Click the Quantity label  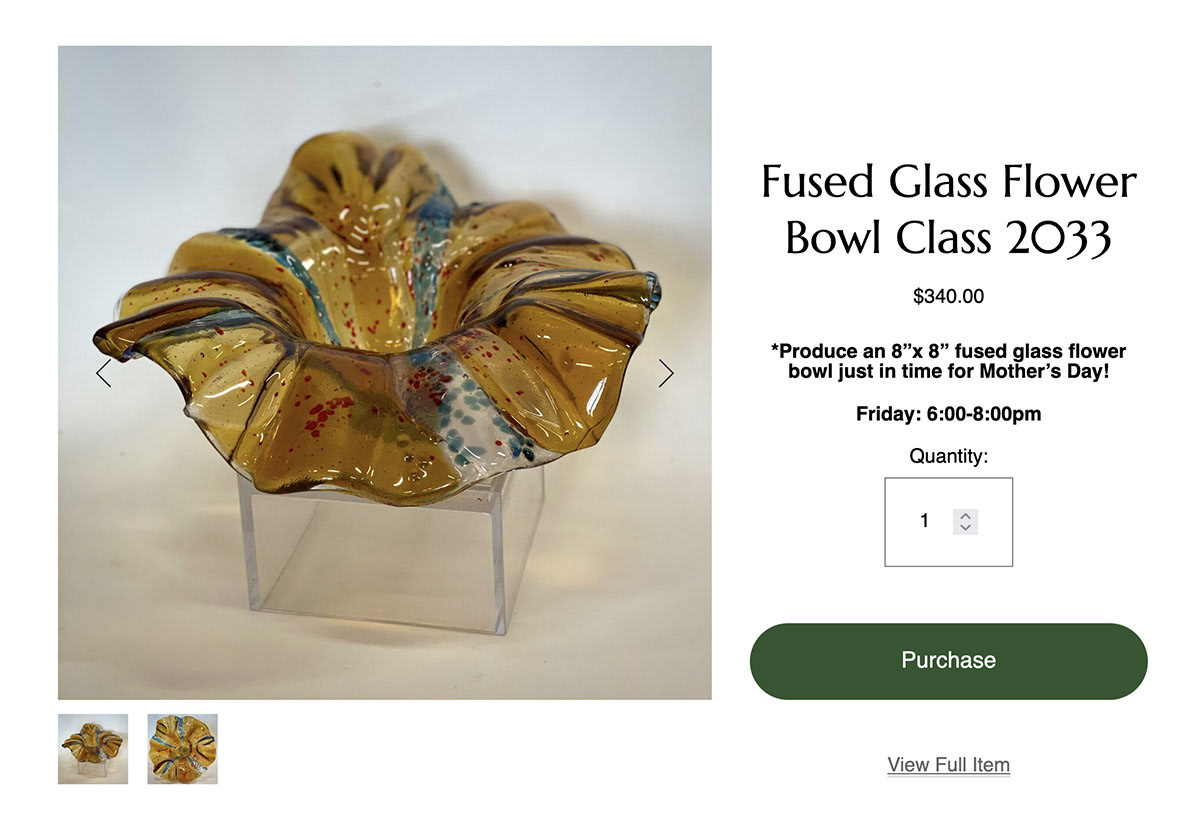tap(948, 456)
